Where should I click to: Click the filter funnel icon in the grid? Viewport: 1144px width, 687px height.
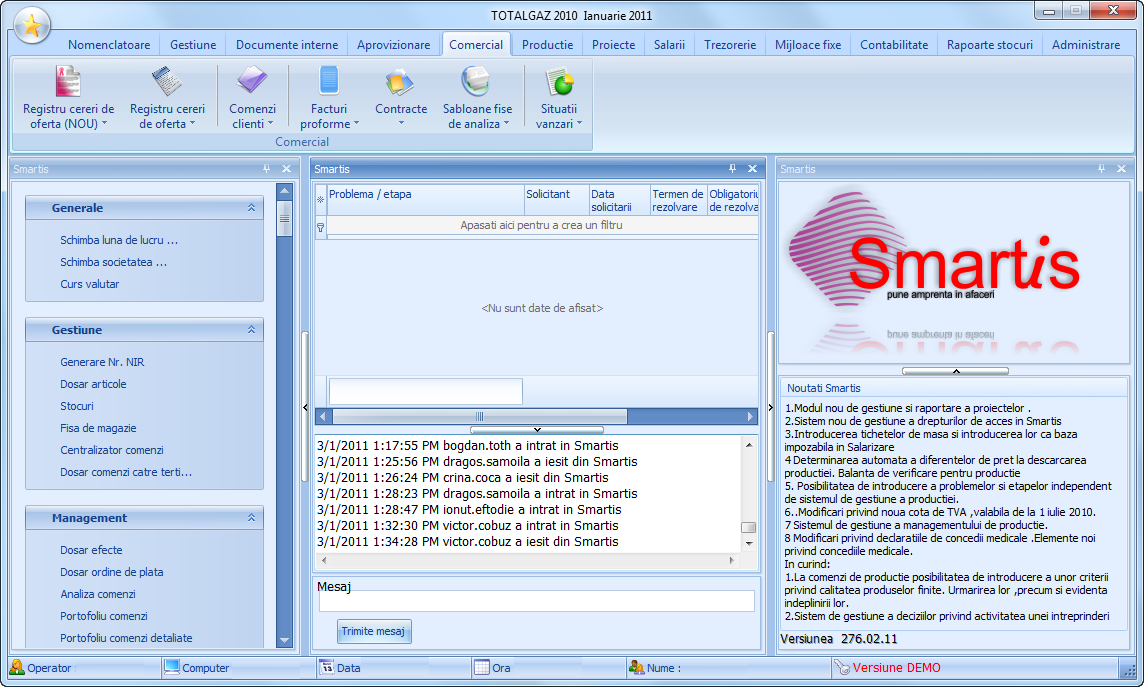[x=320, y=228]
